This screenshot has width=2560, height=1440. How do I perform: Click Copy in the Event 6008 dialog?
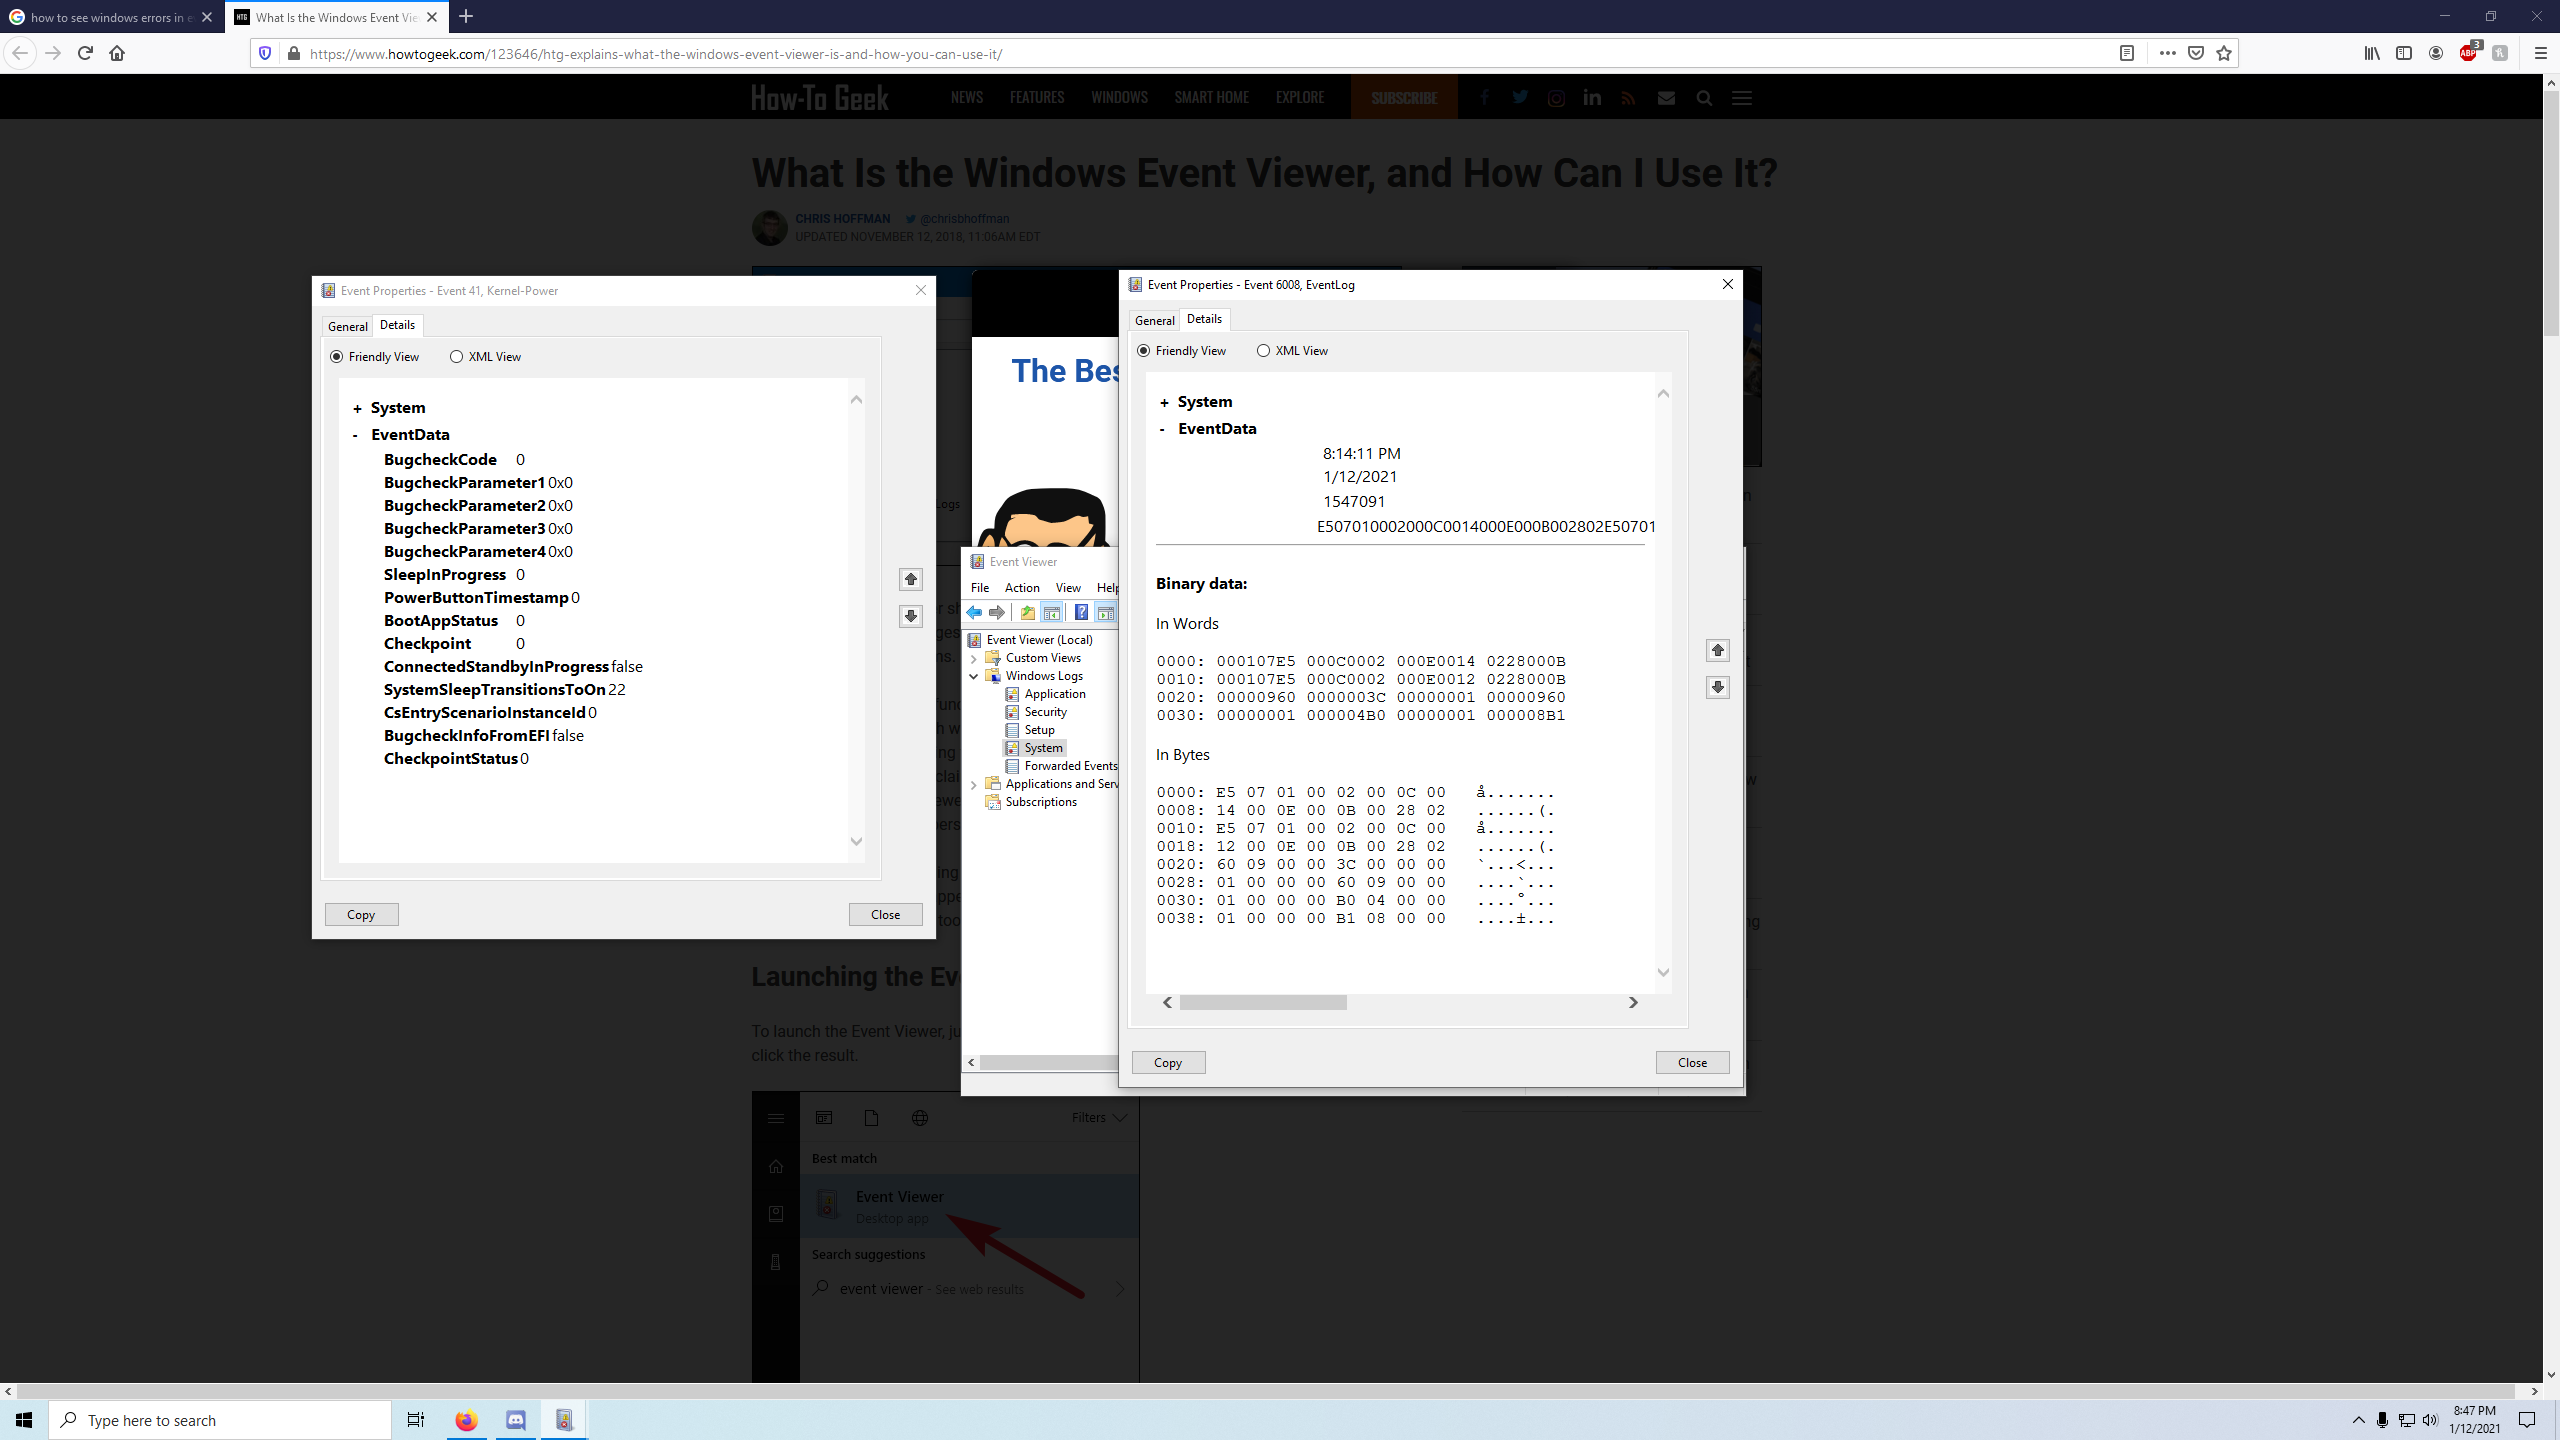click(x=1168, y=1063)
